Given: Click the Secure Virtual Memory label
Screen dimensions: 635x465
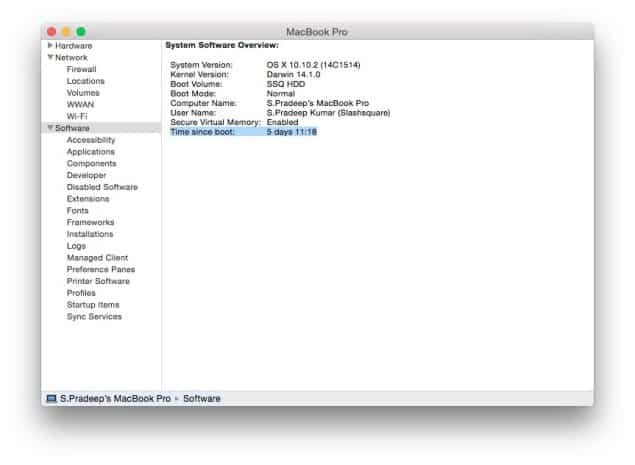Looking at the screenshot, I should [x=215, y=122].
